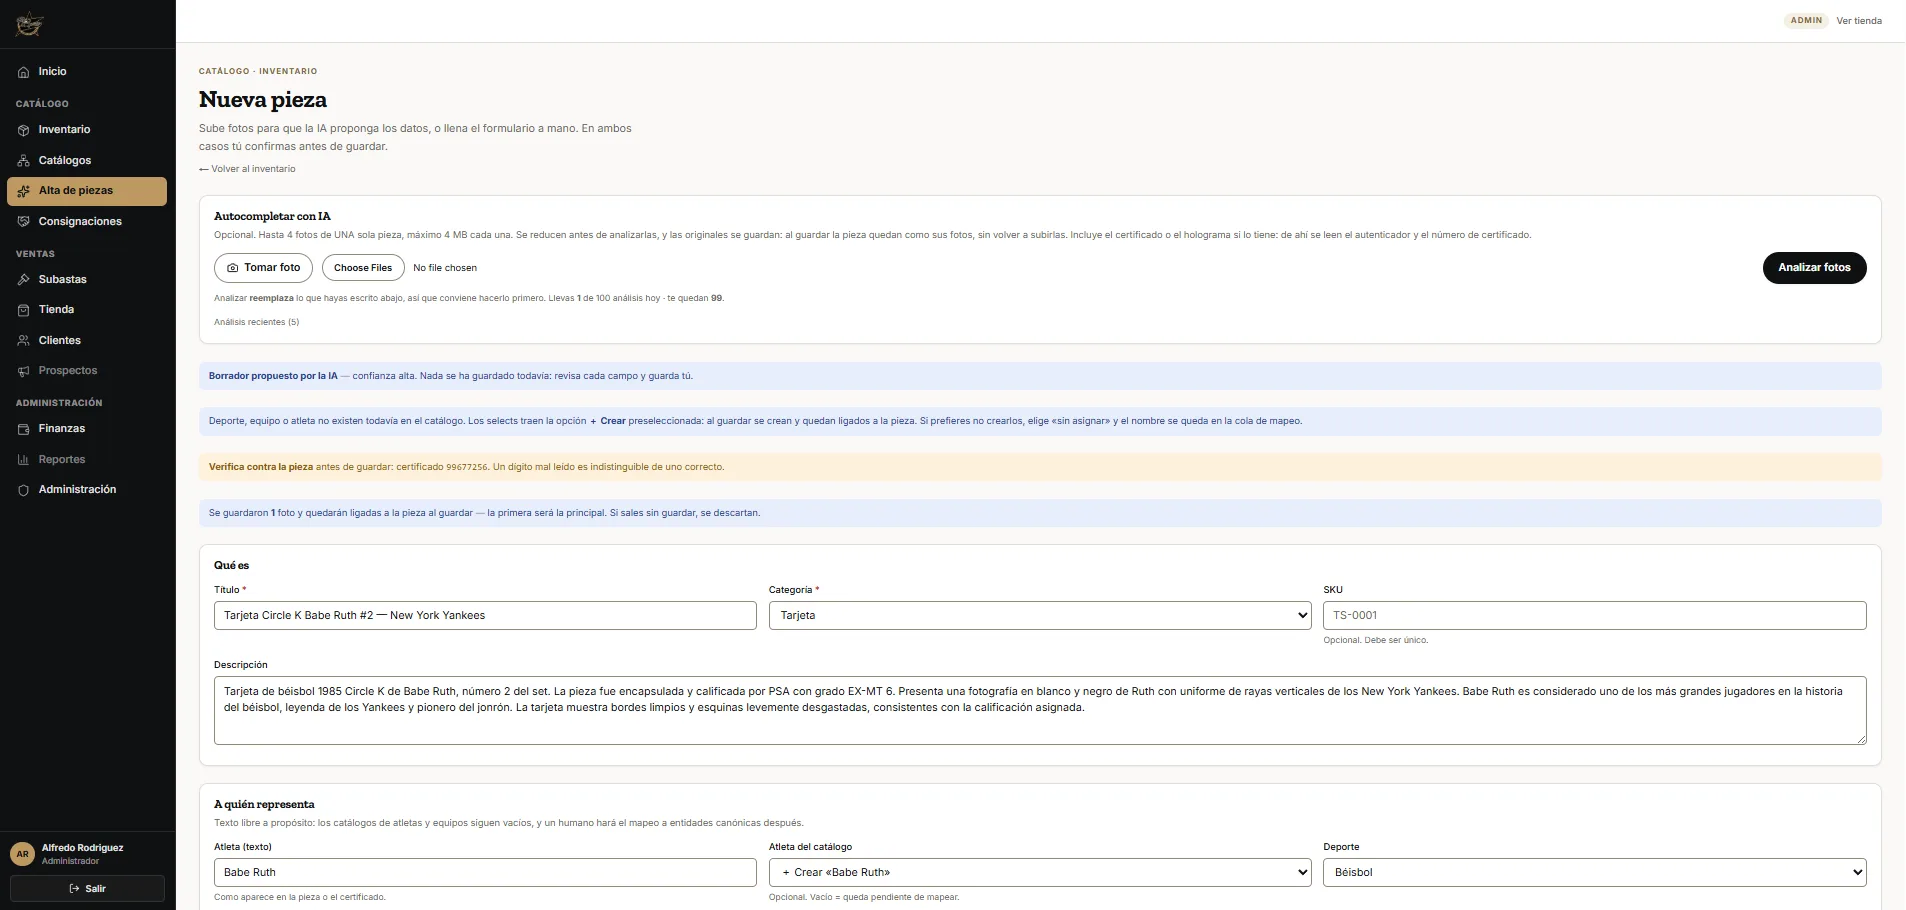Click the Finanzas icon
This screenshot has height=910, width=1906.
[23, 429]
